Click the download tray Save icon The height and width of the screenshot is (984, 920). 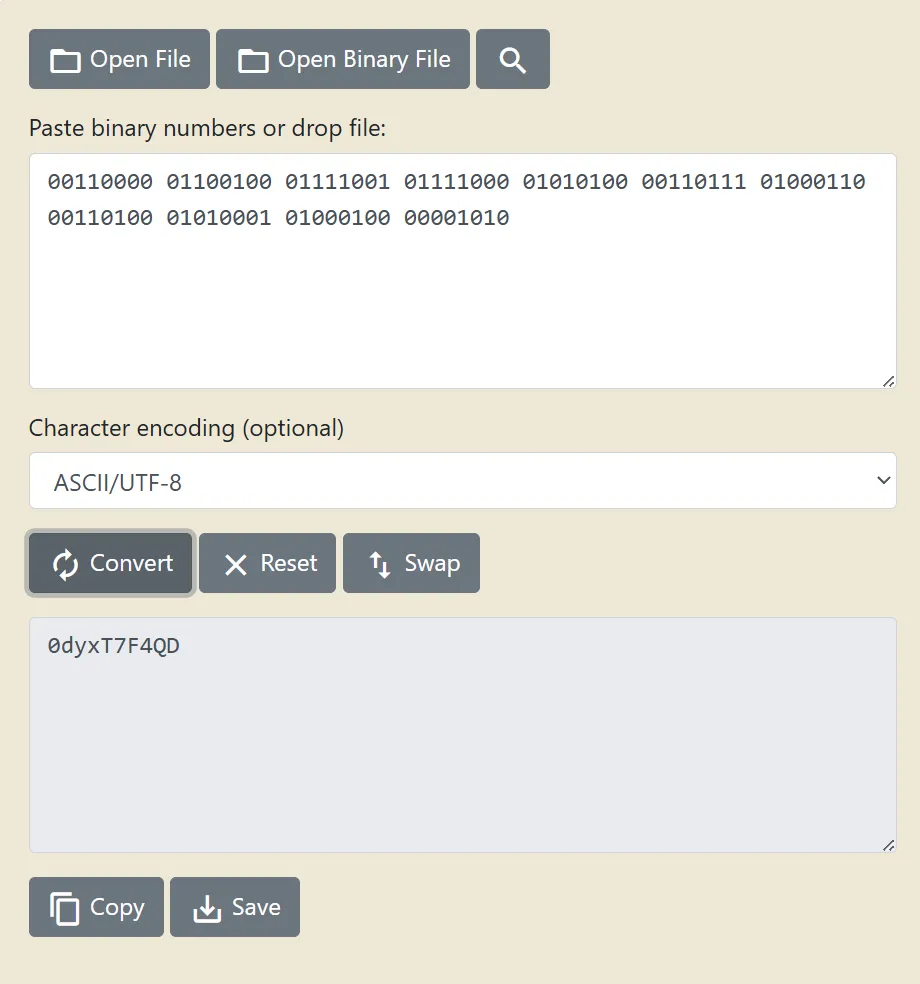(206, 909)
